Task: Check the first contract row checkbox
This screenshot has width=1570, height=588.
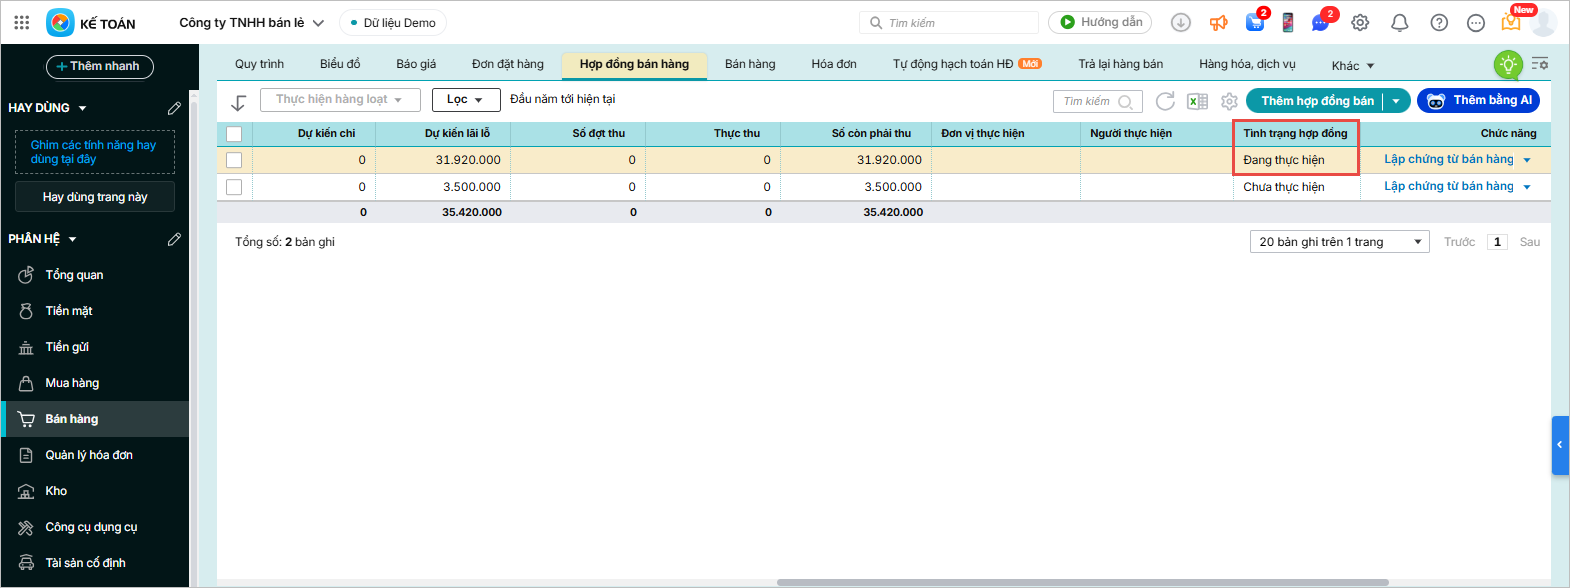Action: click(x=234, y=160)
